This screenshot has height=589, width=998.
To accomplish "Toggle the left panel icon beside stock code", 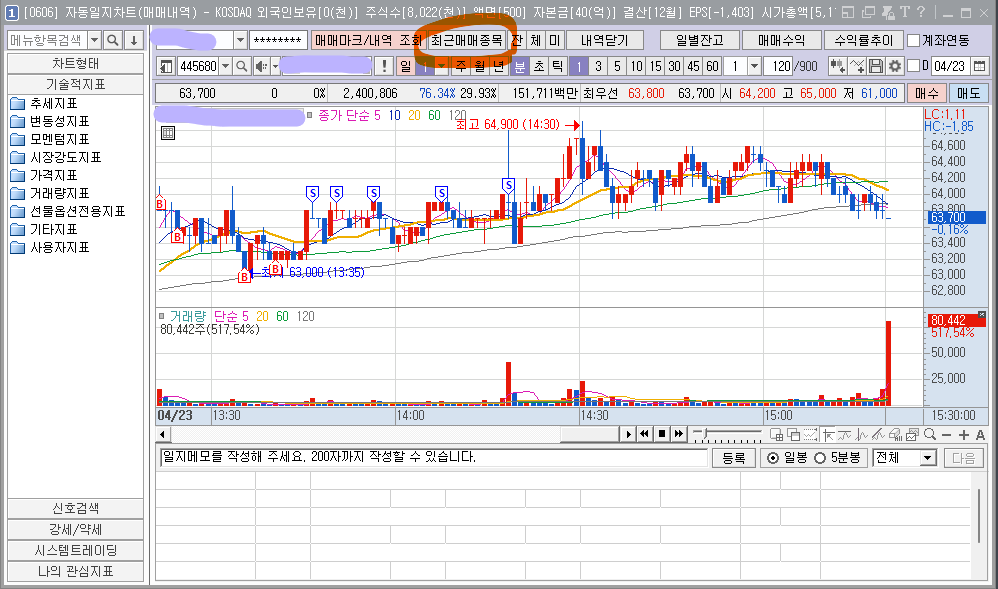I will (166, 66).
